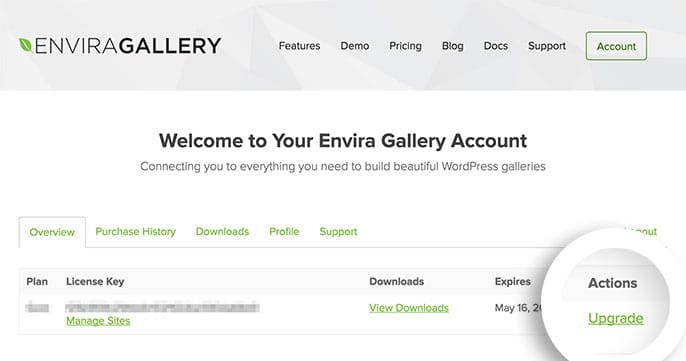The width and height of the screenshot is (686, 361).
Task: Click the Envira Gallery leaf logo
Action: coord(25,45)
